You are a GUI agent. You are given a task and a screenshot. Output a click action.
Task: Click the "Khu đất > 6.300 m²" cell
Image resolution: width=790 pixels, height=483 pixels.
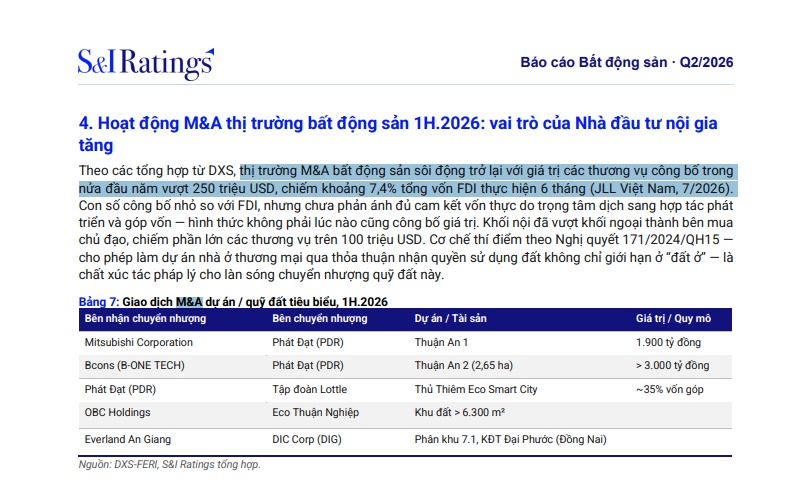point(459,412)
